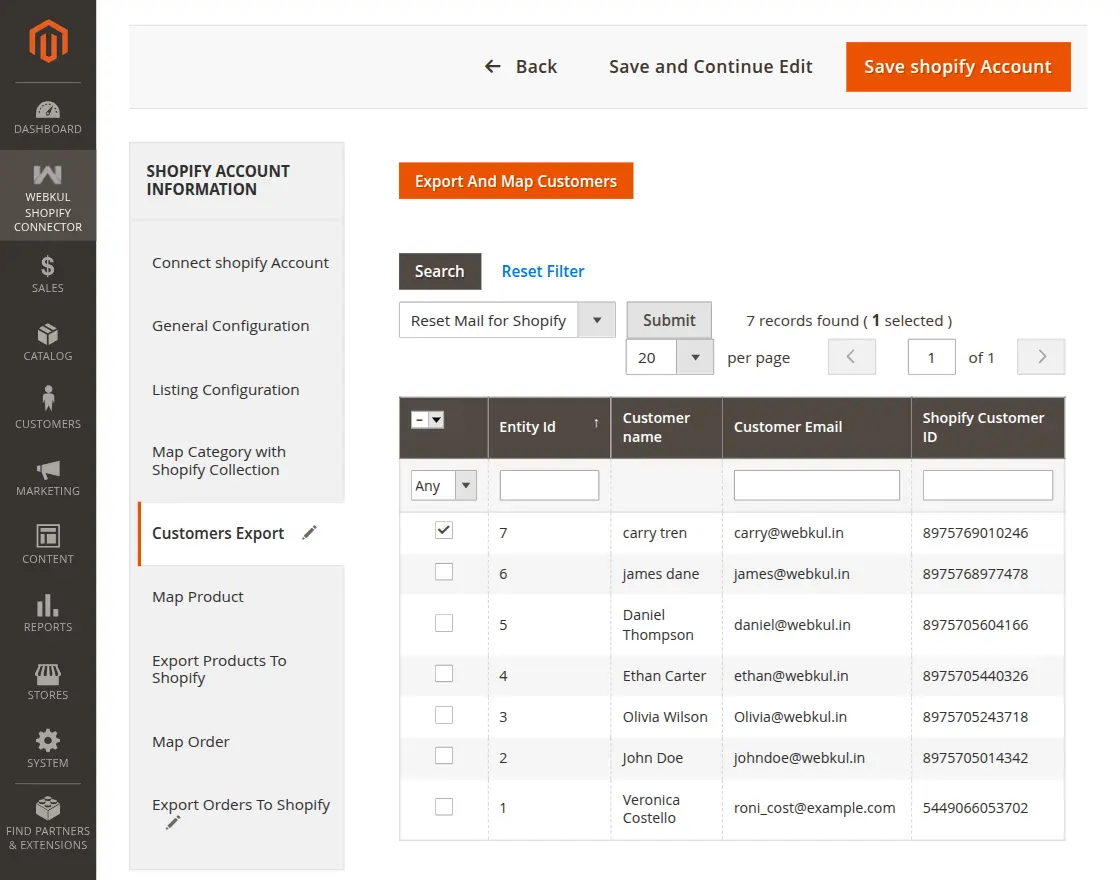The image size is (1120, 880).
Task: Open the Map Product tab
Action: click(x=198, y=596)
